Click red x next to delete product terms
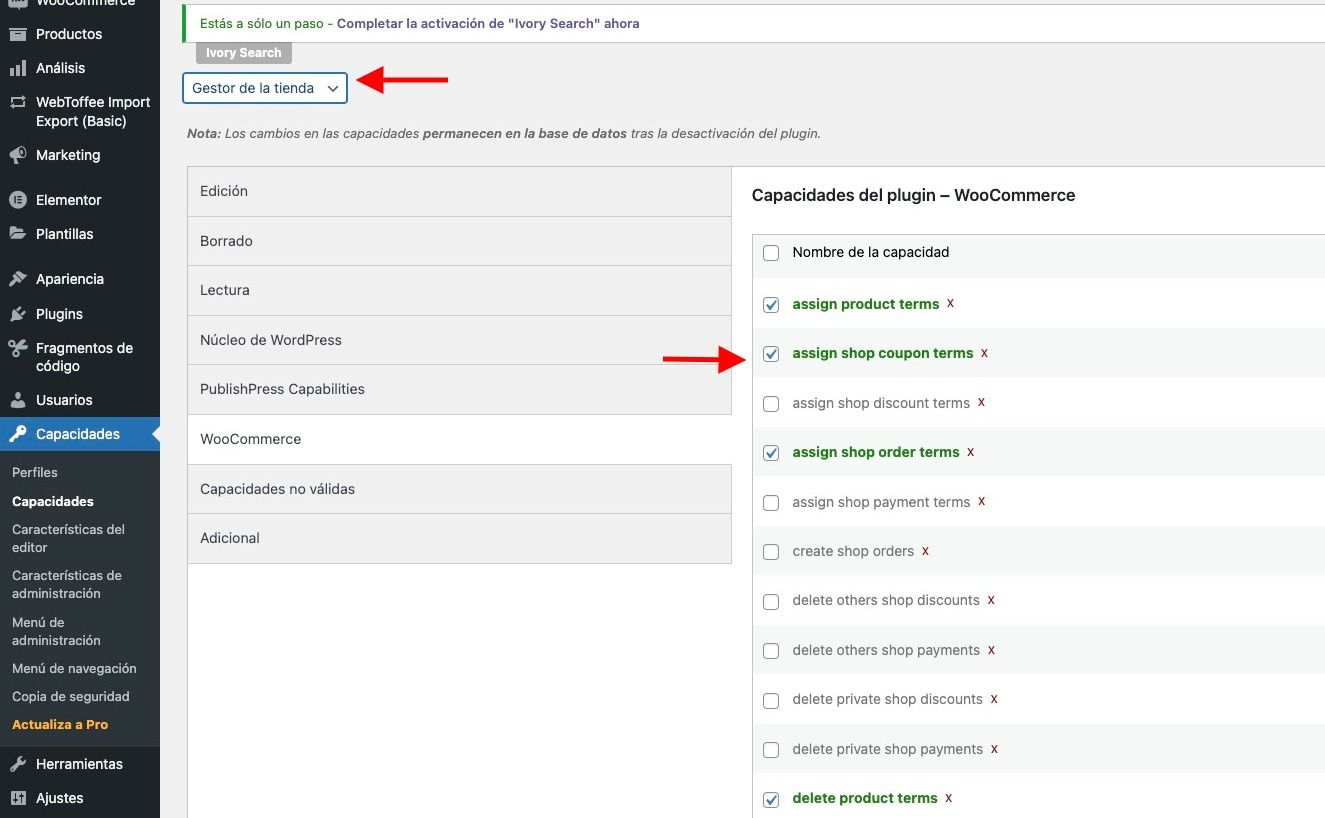Viewport: 1325px width, 818px height. tap(948, 798)
